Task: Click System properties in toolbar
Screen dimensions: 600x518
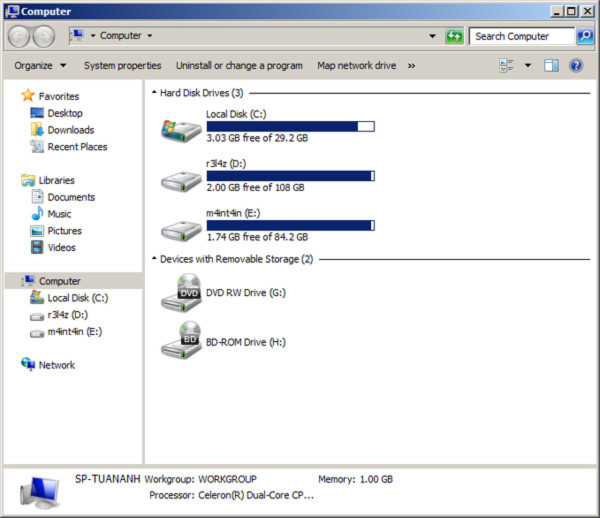Action: [122, 65]
